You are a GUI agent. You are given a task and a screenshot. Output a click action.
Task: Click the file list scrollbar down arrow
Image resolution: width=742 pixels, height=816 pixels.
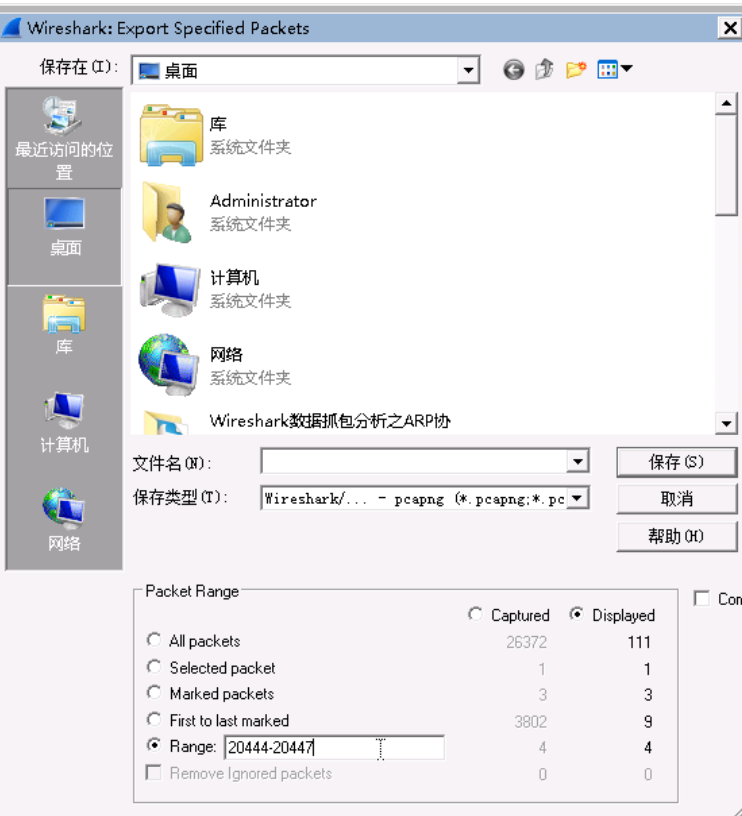(x=726, y=423)
